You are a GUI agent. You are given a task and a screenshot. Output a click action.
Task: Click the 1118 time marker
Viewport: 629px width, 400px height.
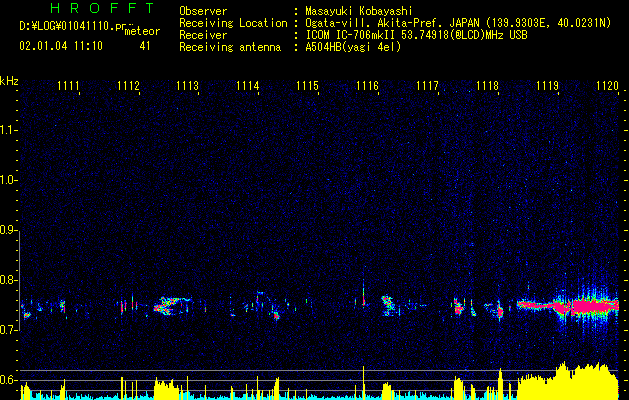click(487, 86)
